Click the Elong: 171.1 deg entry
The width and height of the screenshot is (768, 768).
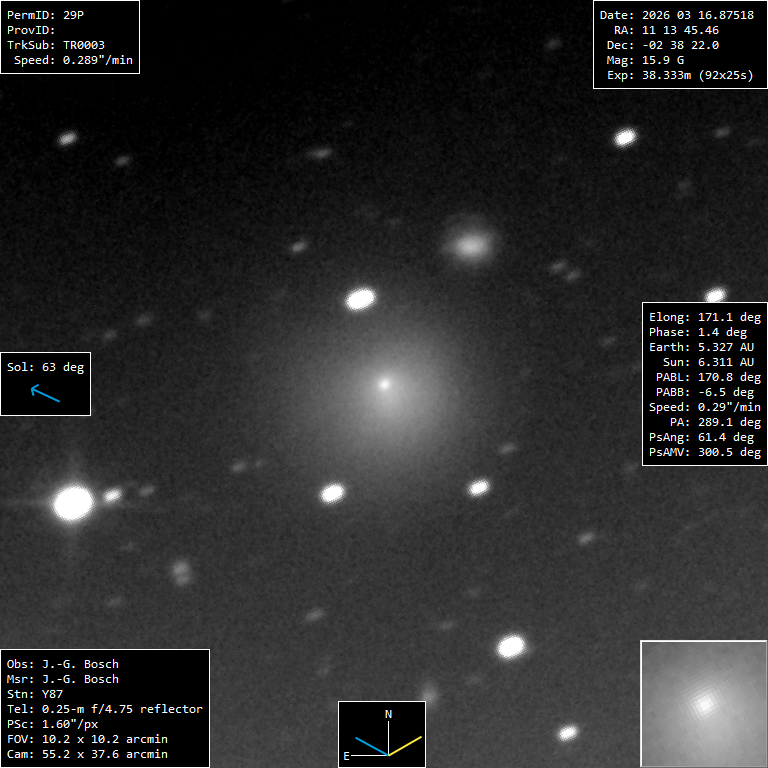(704, 317)
